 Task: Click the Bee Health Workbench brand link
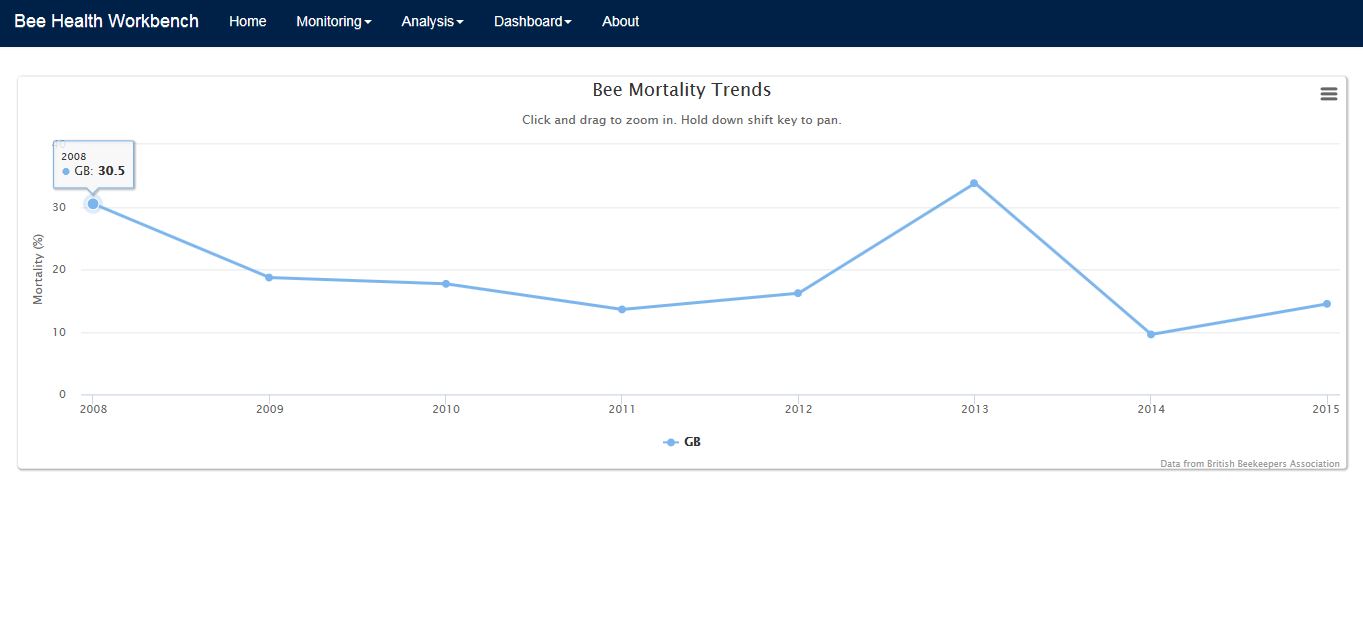click(106, 22)
